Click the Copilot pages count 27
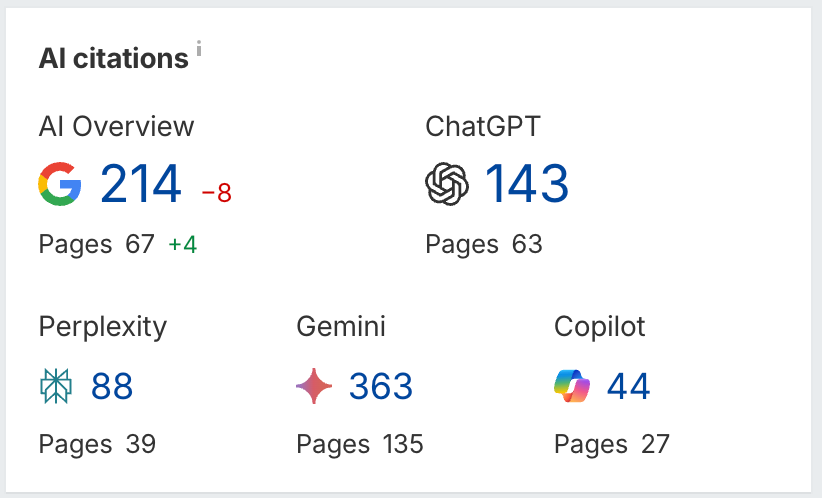The image size is (822, 498). 655,445
